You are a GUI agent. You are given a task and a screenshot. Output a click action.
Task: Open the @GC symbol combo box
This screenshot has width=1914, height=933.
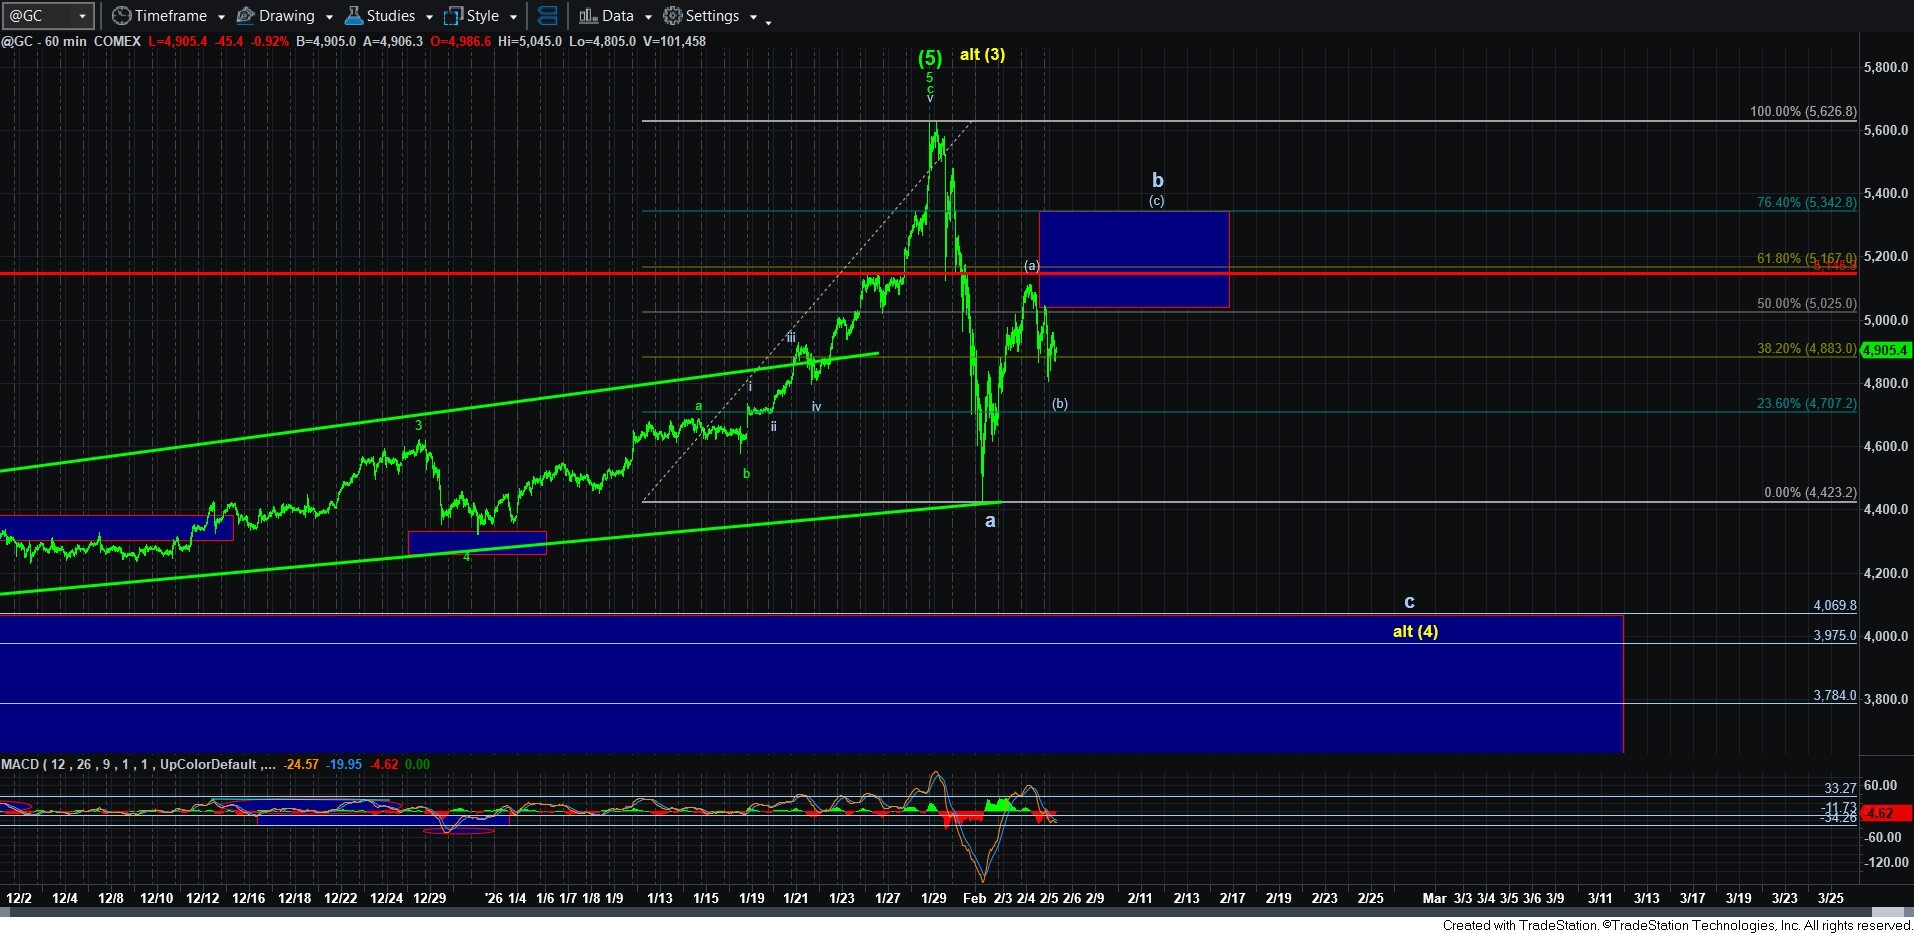coord(82,16)
